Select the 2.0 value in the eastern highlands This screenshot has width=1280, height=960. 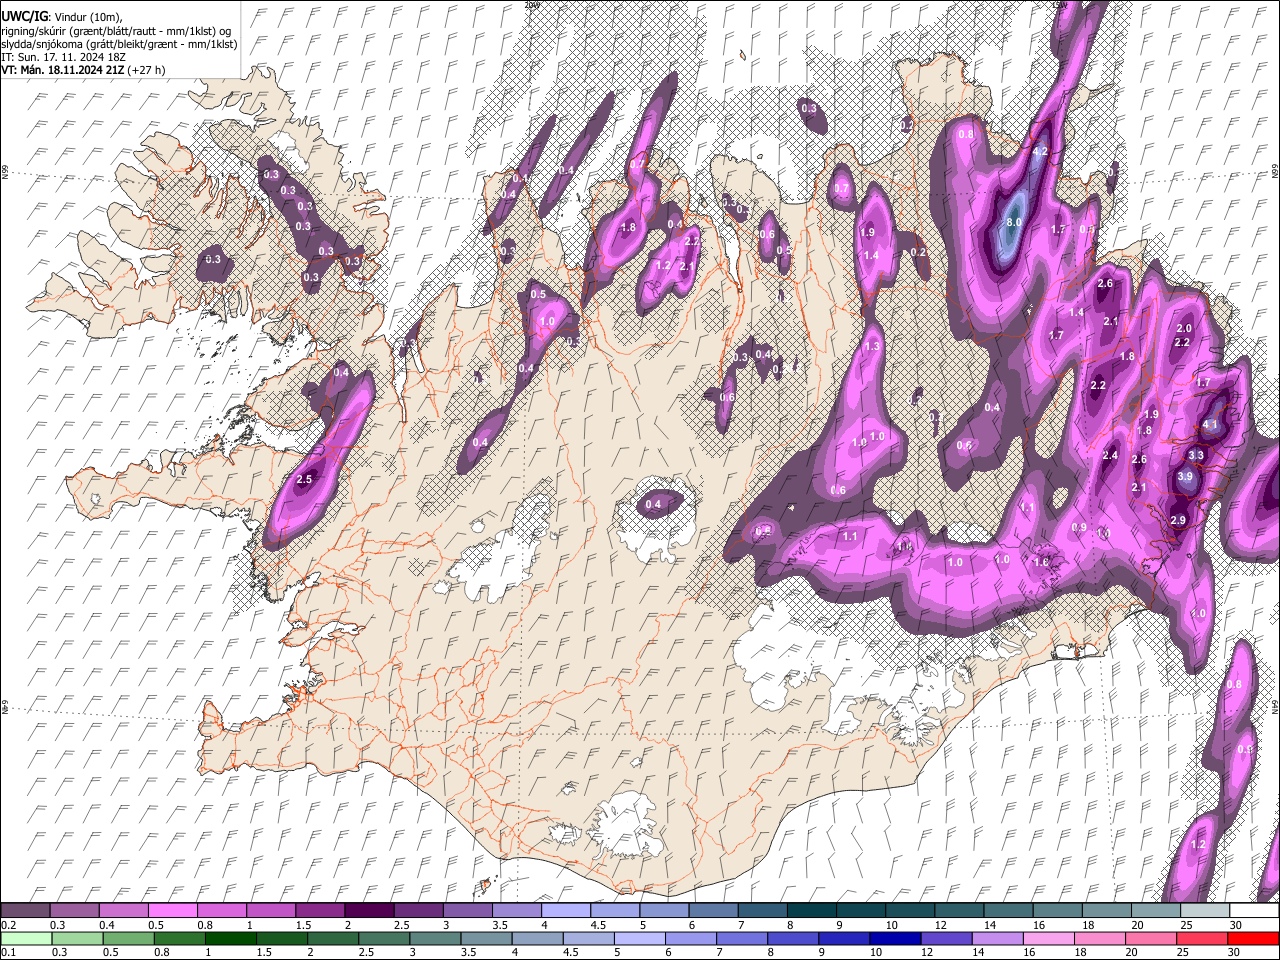pyautogui.click(x=1184, y=328)
